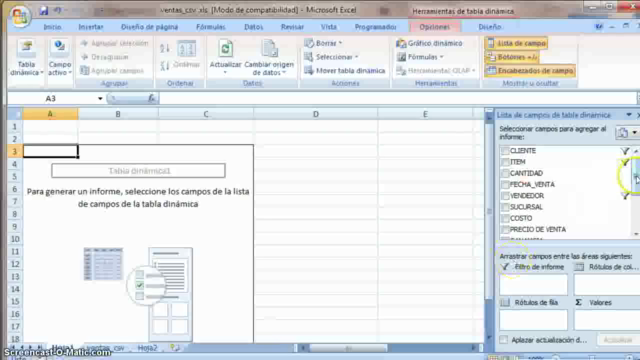Click the worksheet vertical scroll down arrow

(x=489, y=338)
